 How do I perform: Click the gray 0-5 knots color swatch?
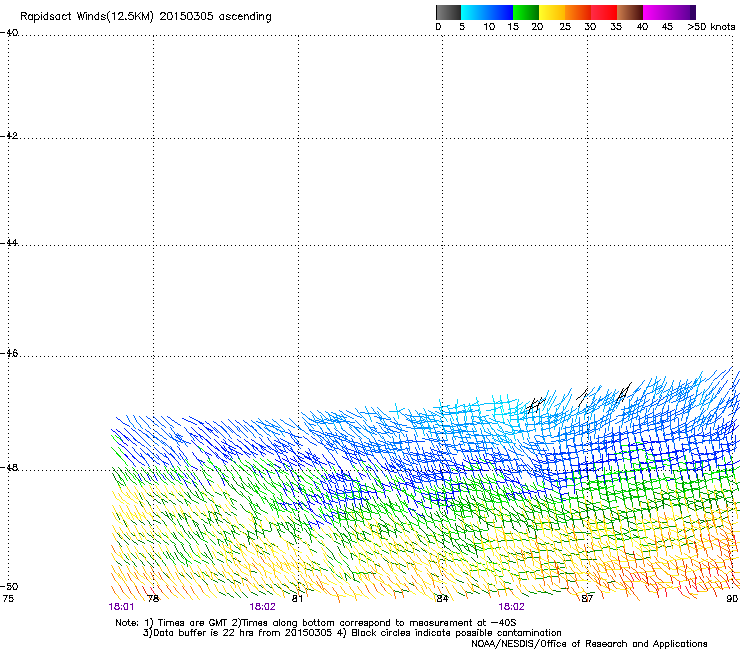pos(448,12)
